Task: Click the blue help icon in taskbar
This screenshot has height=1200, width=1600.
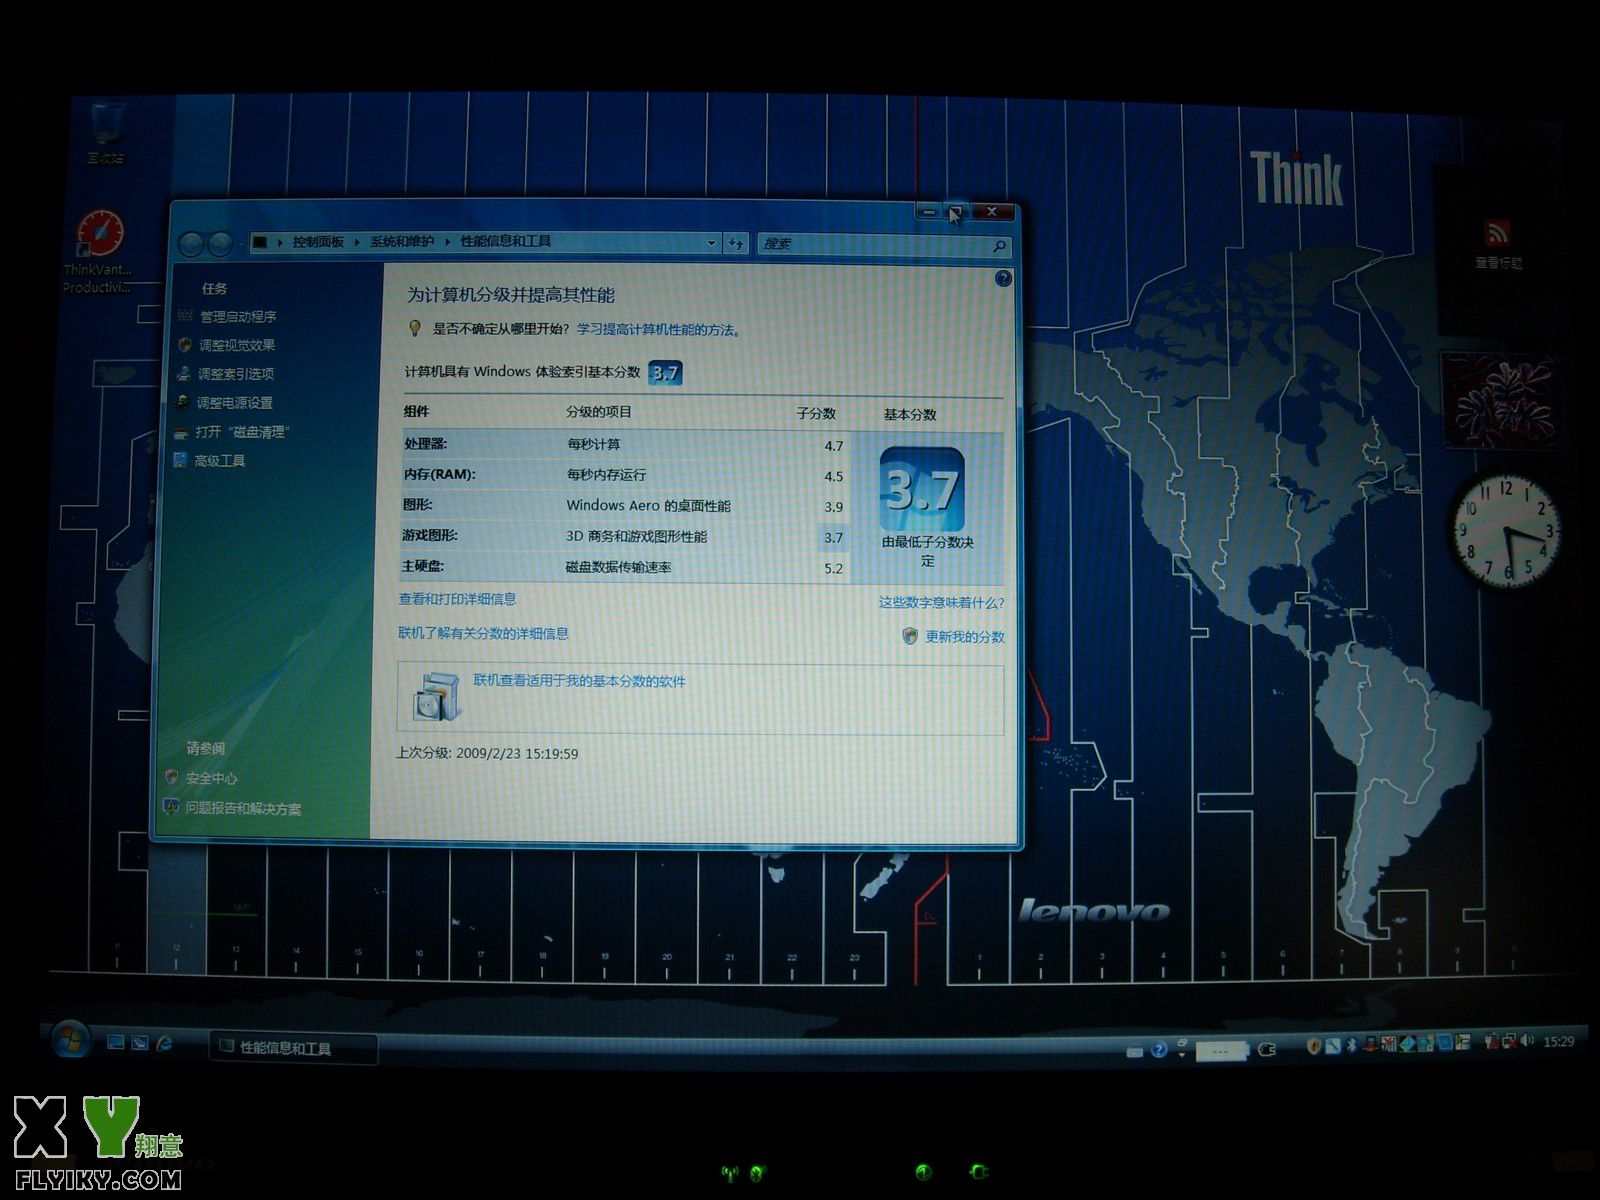Action: click(1159, 1049)
